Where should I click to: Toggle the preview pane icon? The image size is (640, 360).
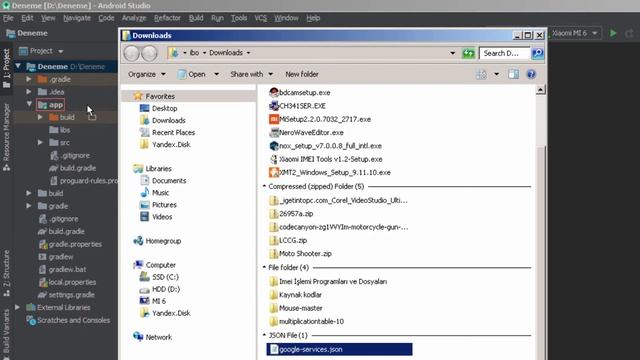(x=513, y=74)
